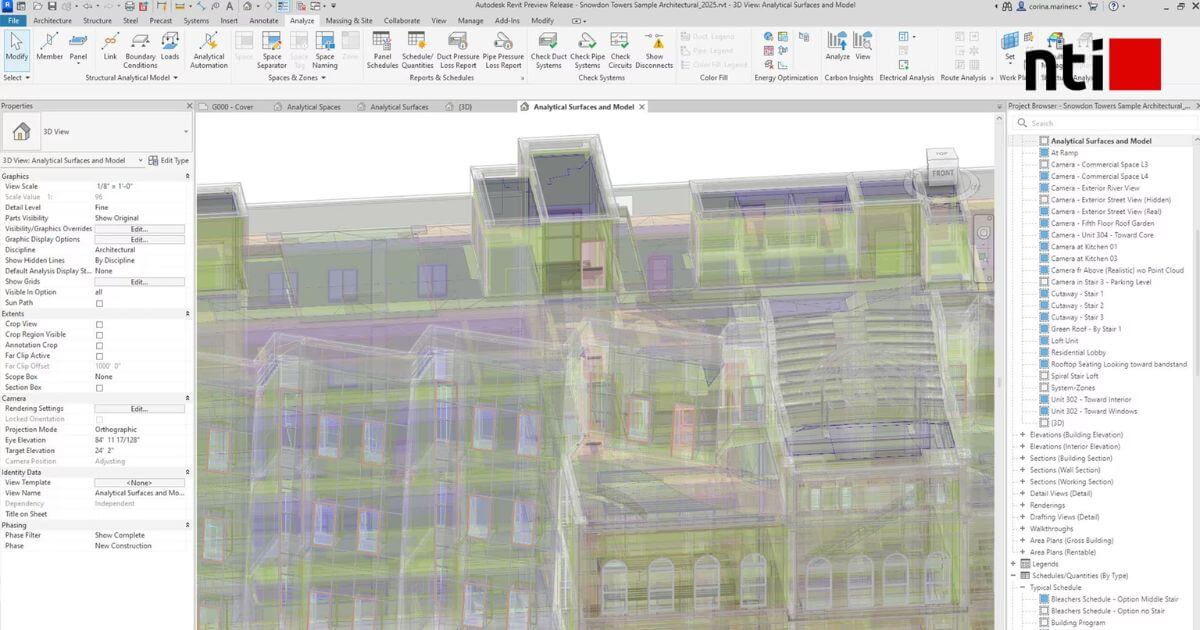Open the Select panel dropdown
Image resolution: width=1200 pixels, height=630 pixels.
pos(15,77)
